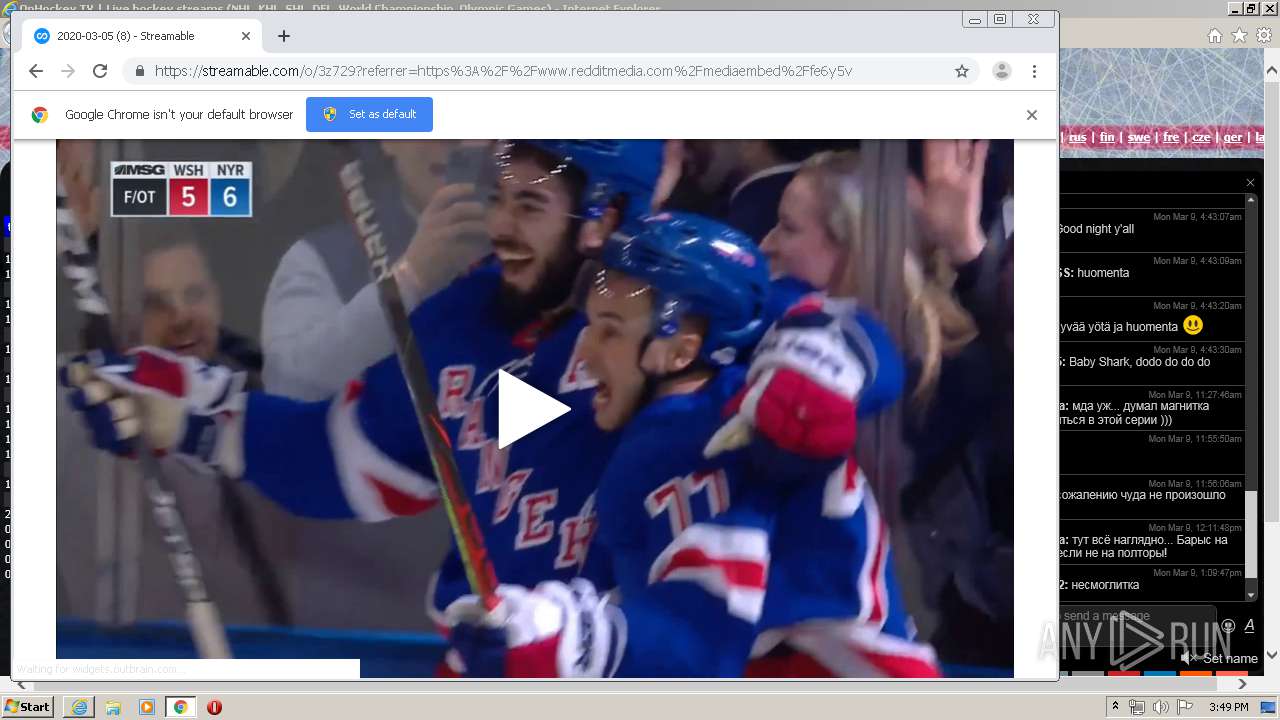
Task: Open the network tray icon
Action: coord(1137,707)
